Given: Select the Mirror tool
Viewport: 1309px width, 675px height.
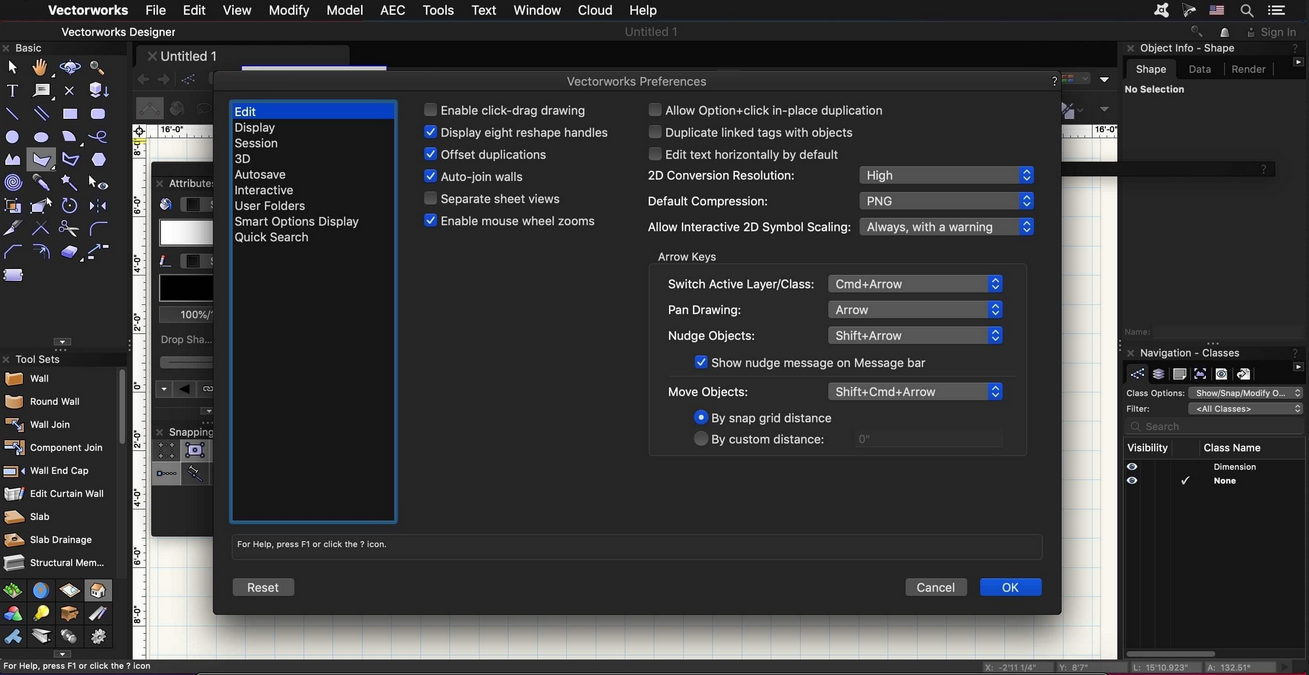Looking at the screenshot, I should tap(97, 206).
